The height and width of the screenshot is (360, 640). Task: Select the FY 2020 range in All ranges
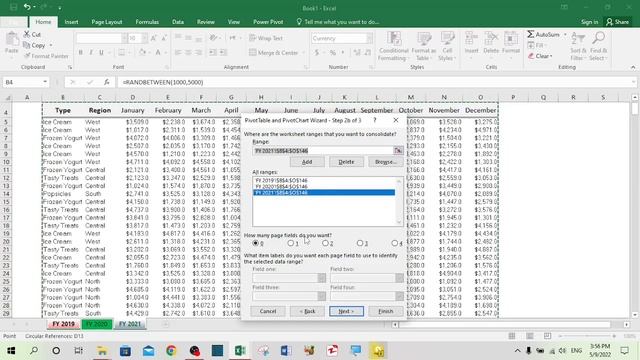coord(324,187)
